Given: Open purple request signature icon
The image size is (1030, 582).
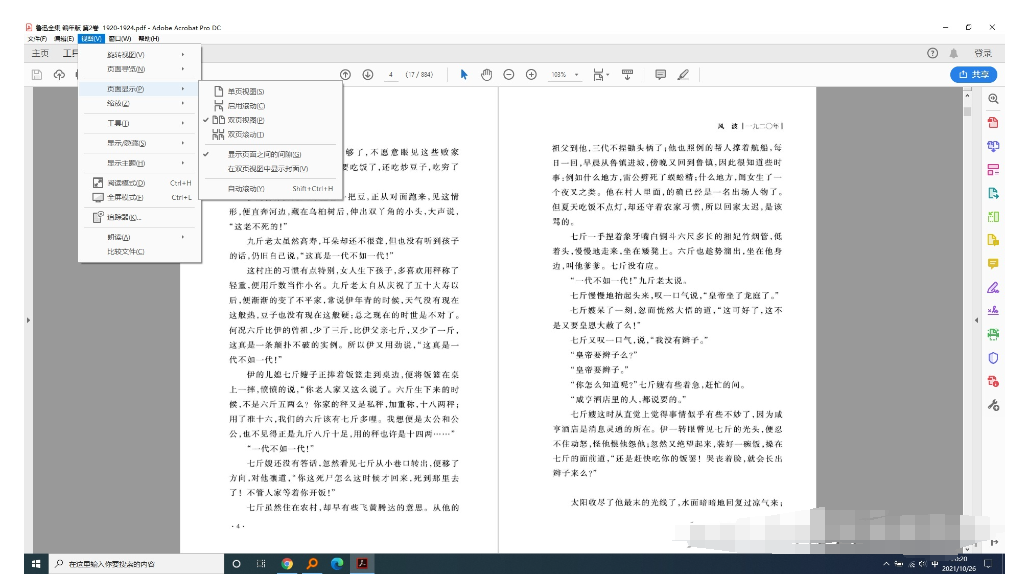Looking at the screenshot, I should (x=993, y=311).
